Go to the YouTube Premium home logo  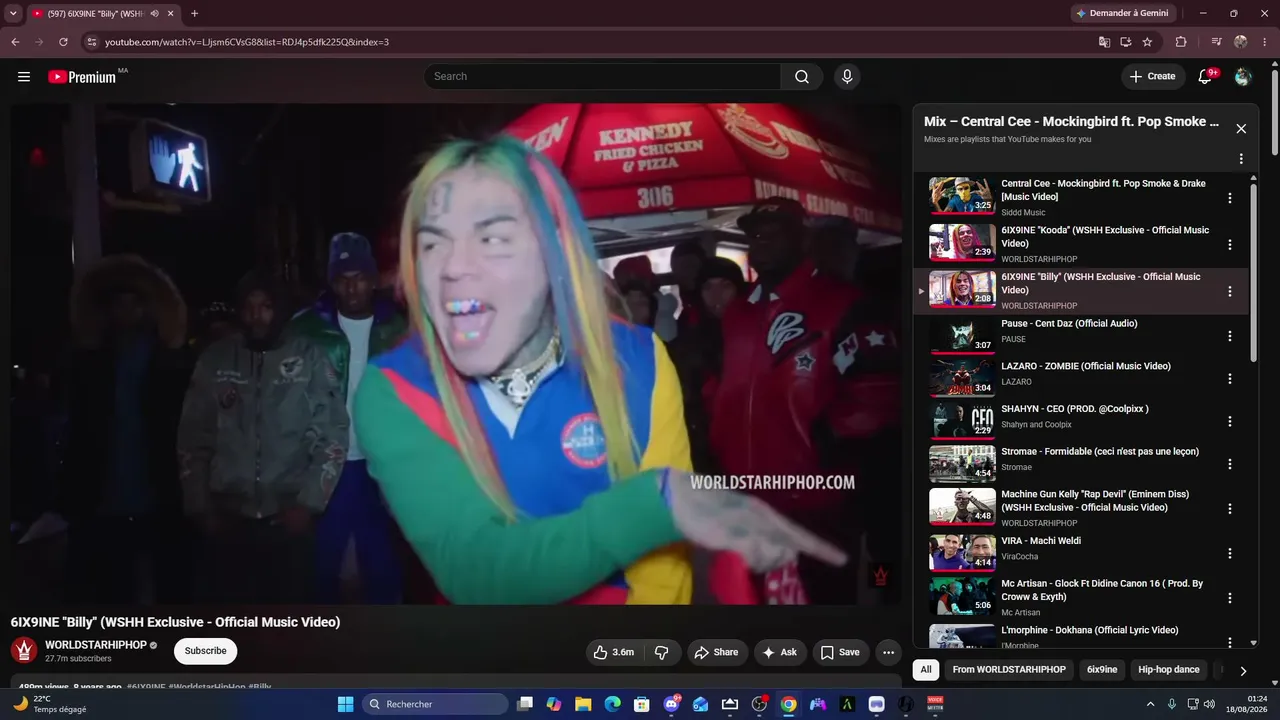pos(82,77)
